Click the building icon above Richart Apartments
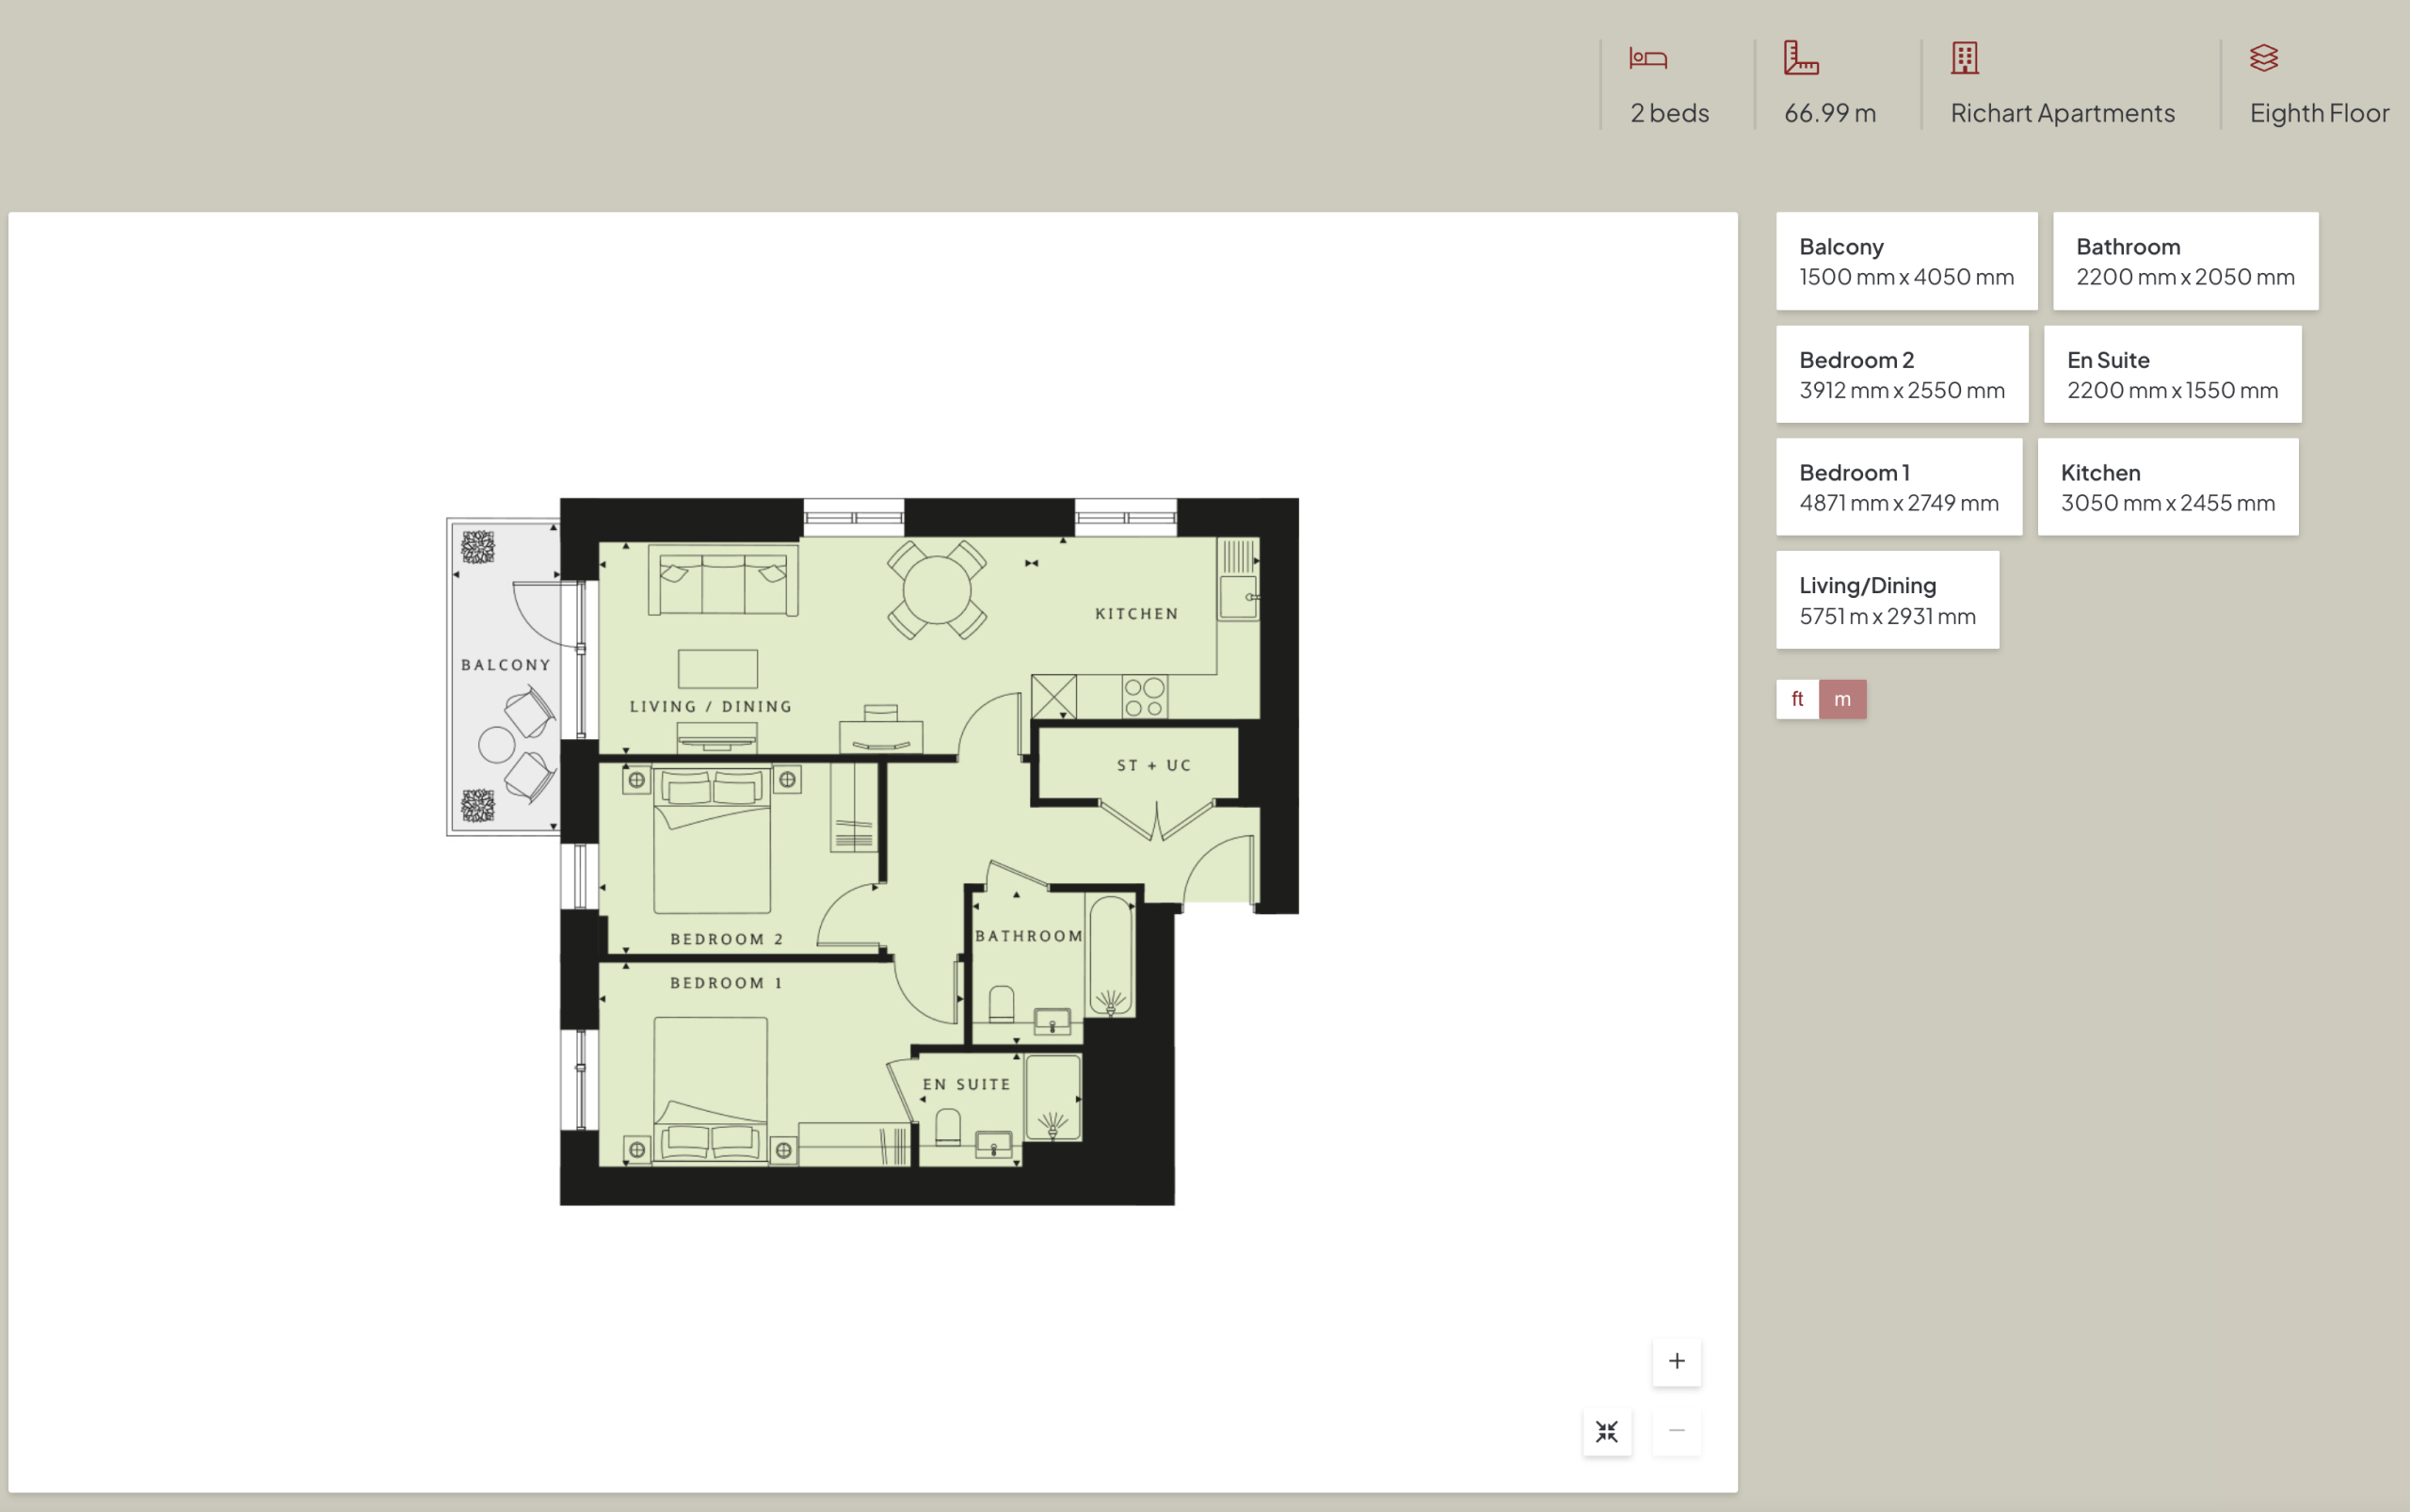This screenshot has width=2410, height=1512. 1964,58
